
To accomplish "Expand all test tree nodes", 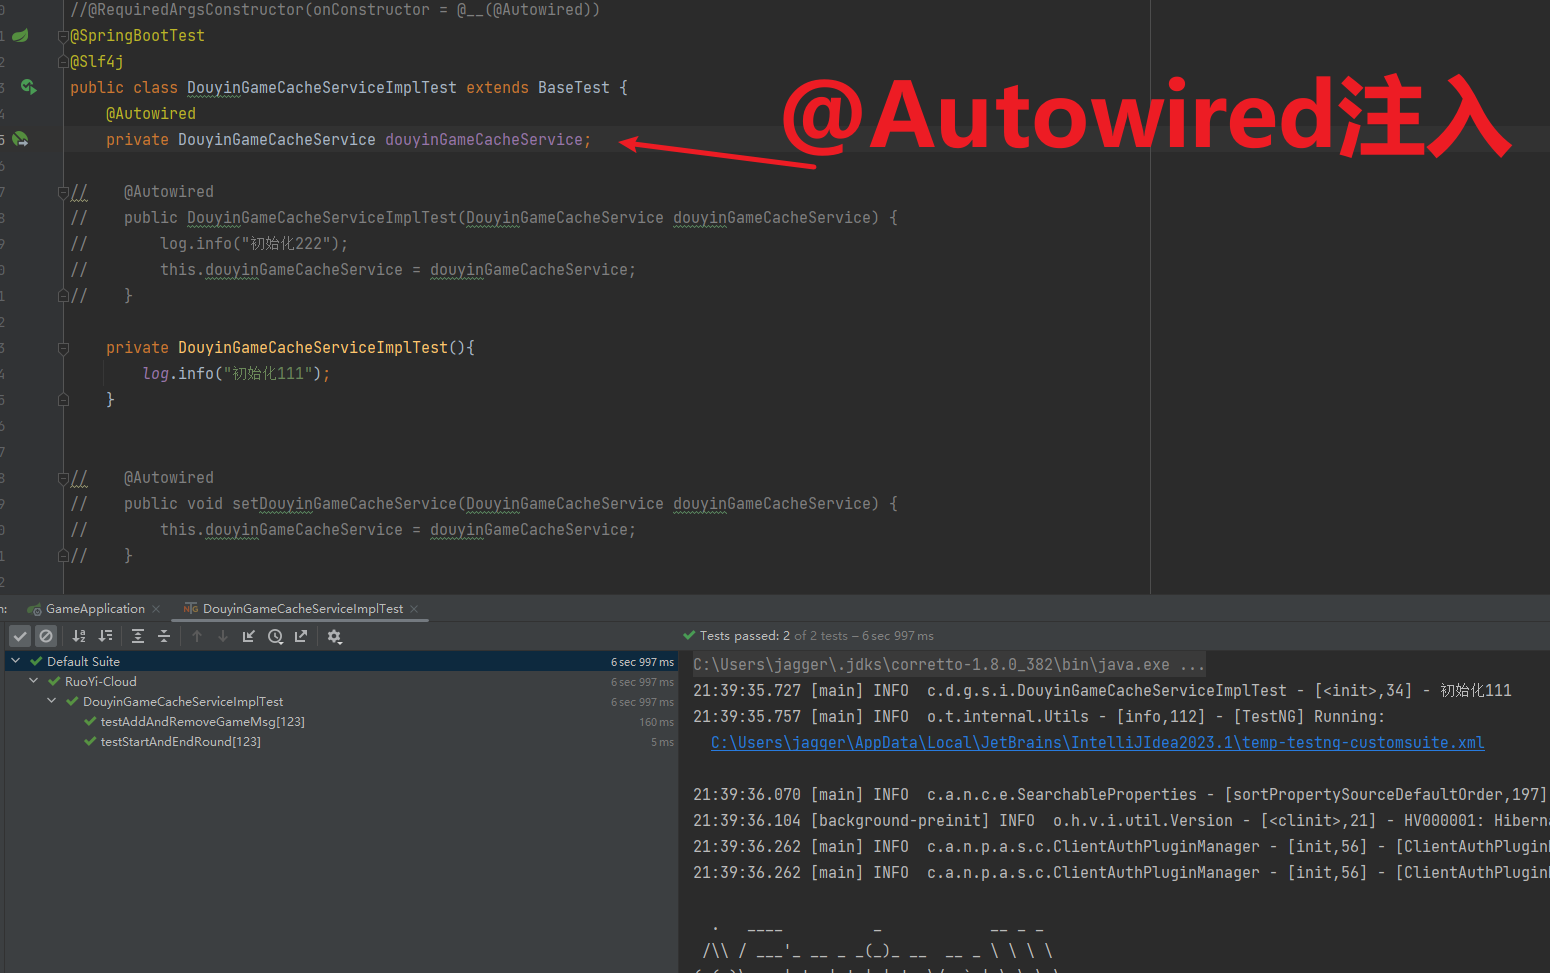I will (x=138, y=636).
